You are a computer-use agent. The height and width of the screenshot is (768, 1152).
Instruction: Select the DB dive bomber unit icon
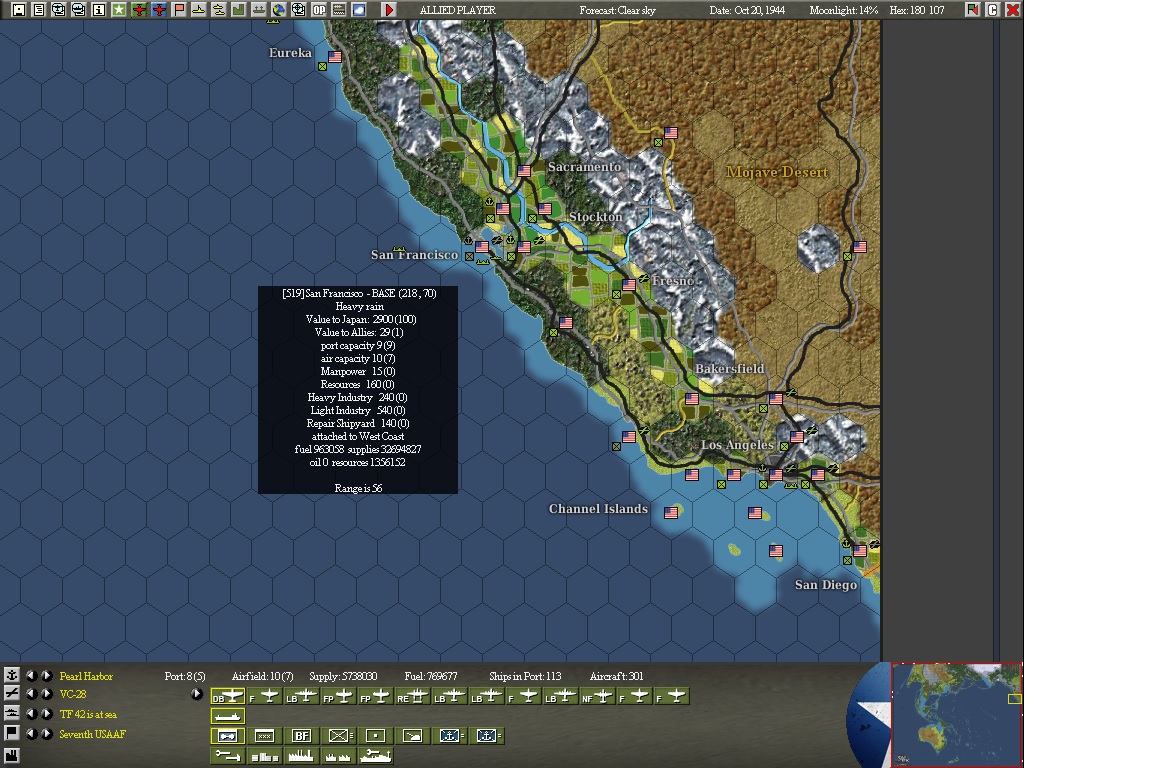pyautogui.click(x=228, y=696)
